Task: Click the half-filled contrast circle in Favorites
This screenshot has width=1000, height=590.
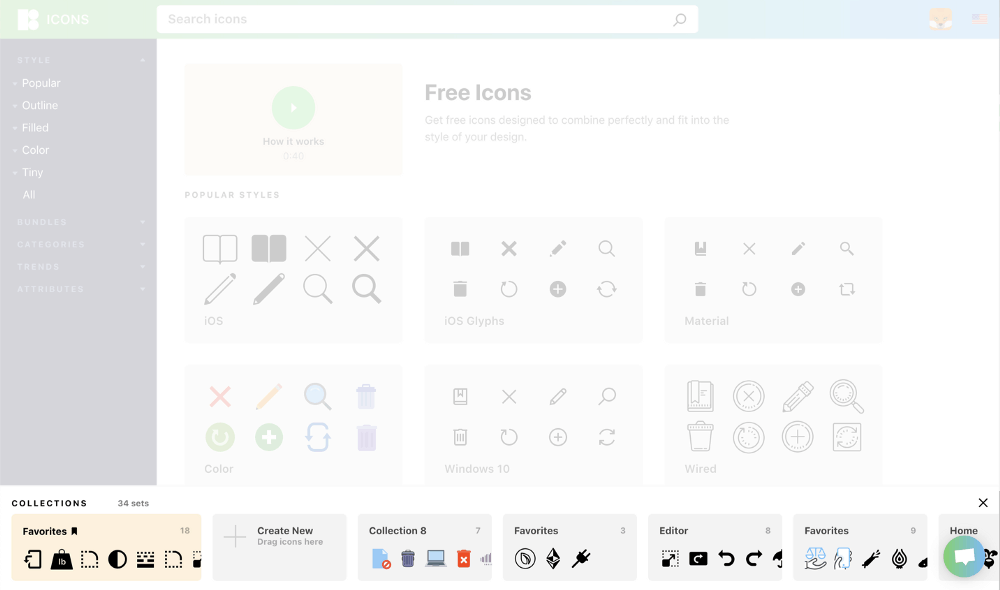Action: point(117,559)
